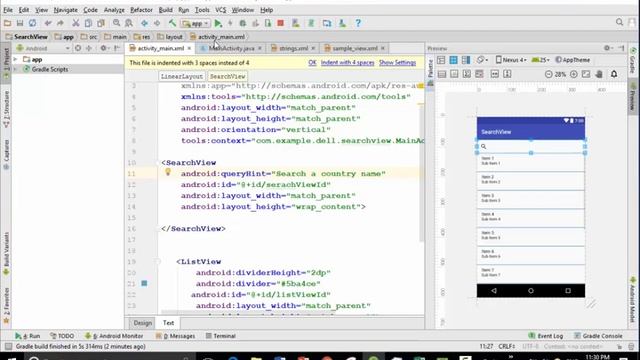This screenshot has width=640, height=360.
Task: Open the Nexus 4 device dropdown
Action: (511, 60)
